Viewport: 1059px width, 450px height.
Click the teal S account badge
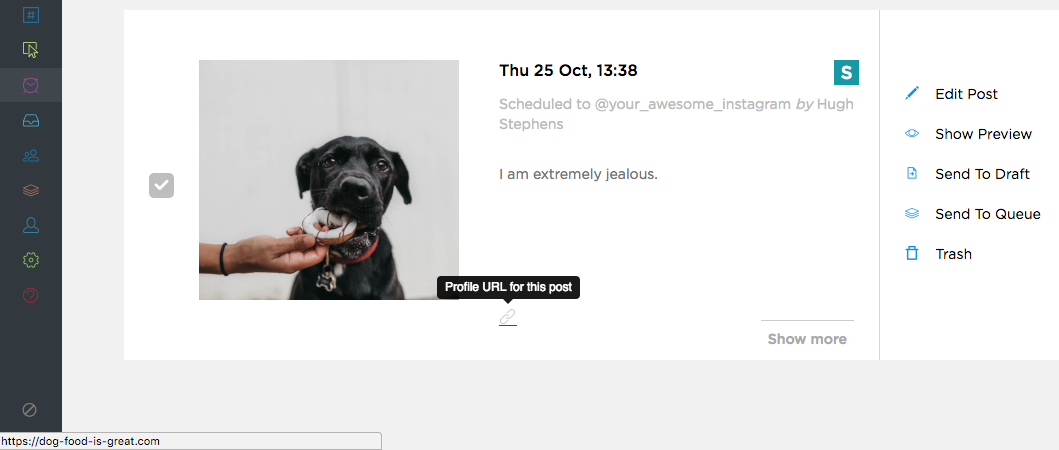(x=846, y=72)
